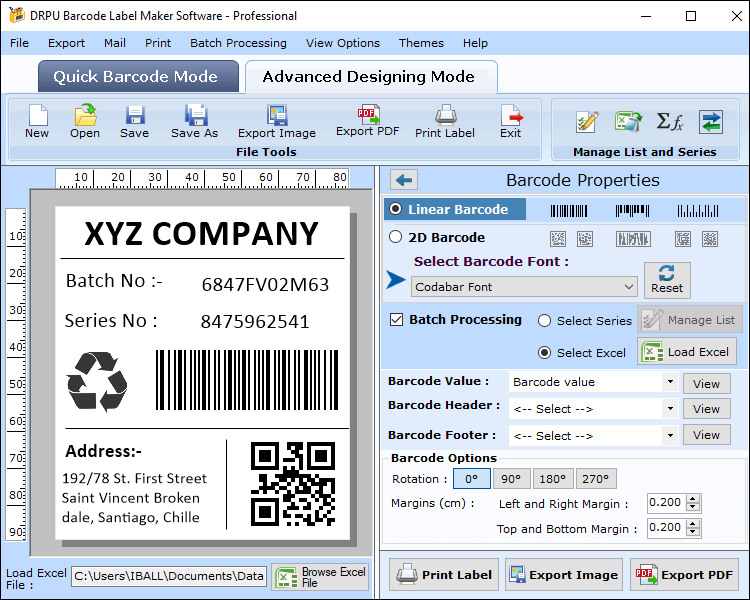
Task: Select the Linear Barcode radio button
Action: [396, 209]
